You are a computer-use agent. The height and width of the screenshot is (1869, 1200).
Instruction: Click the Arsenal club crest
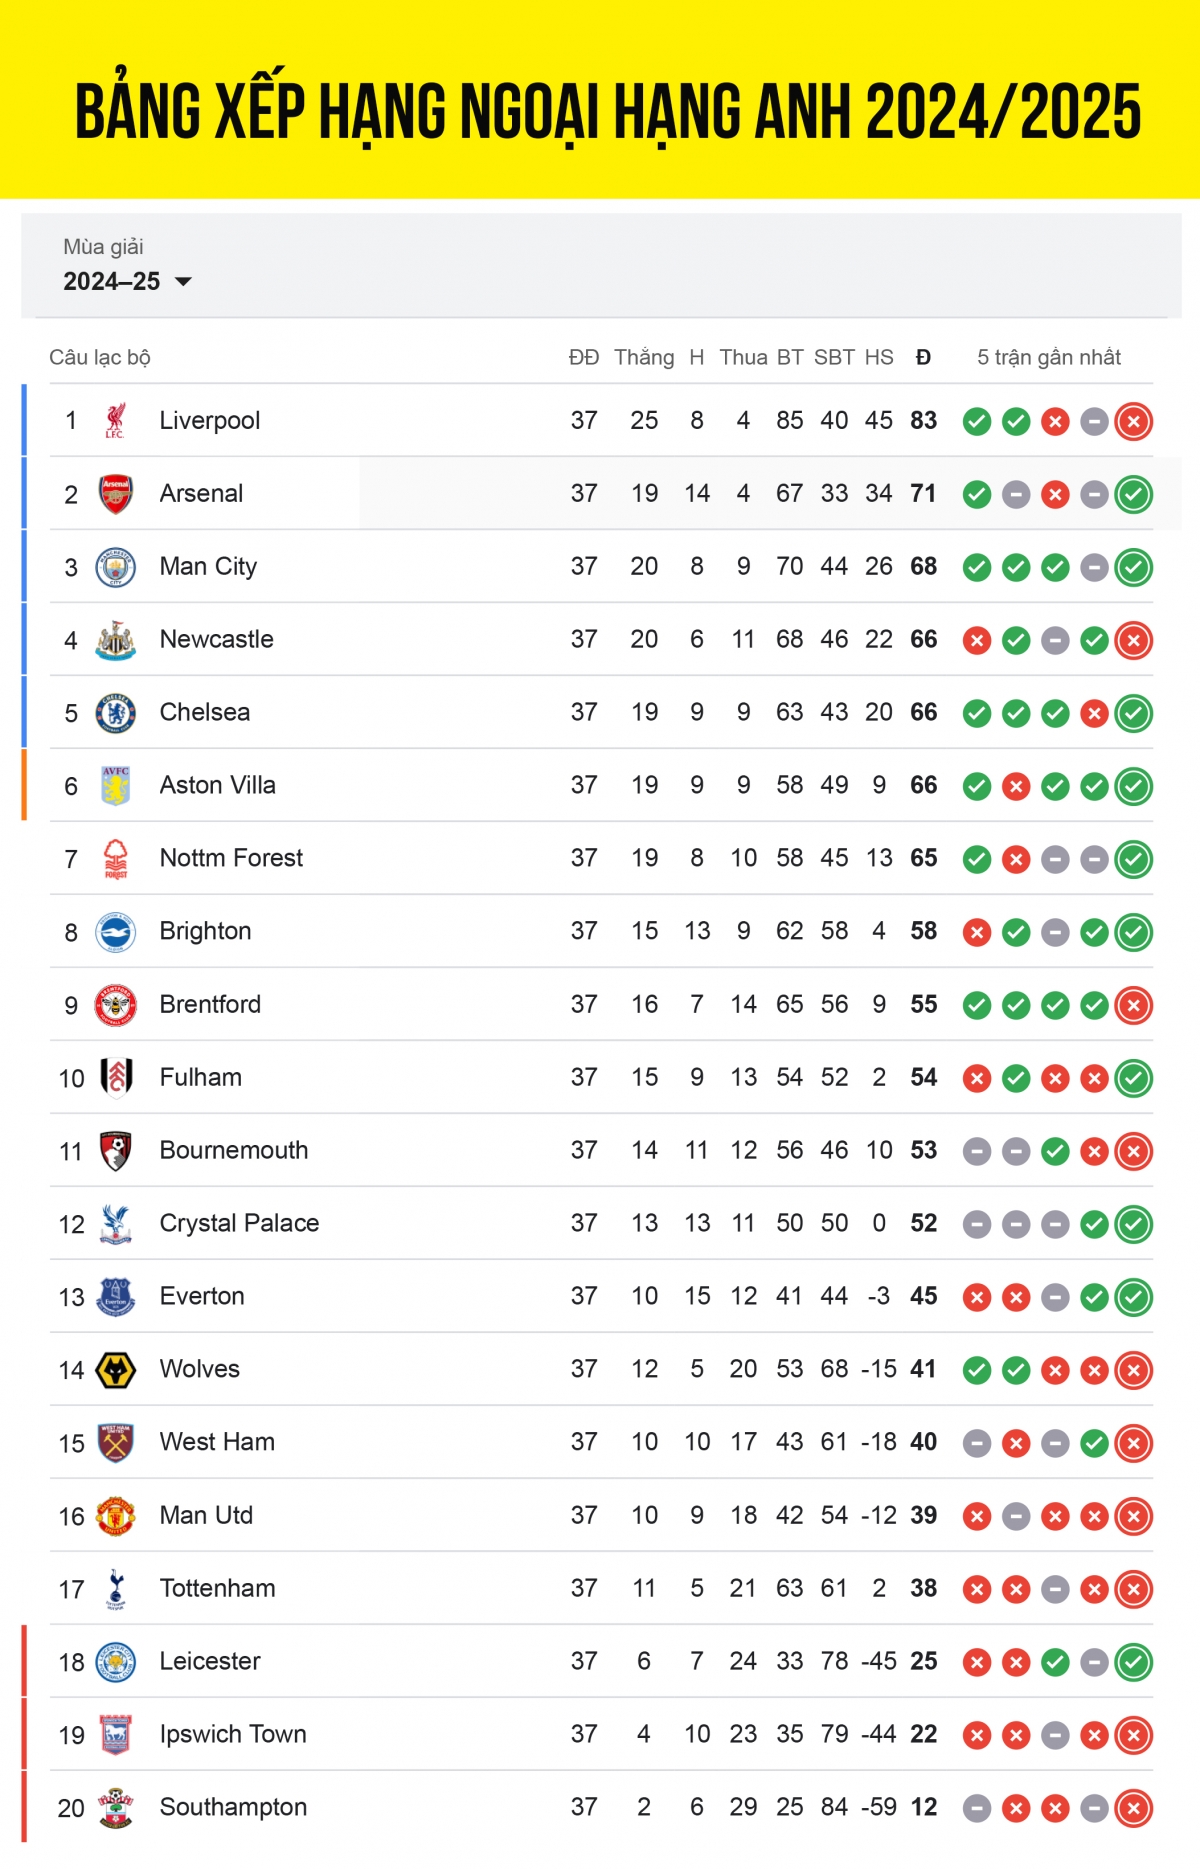pyautogui.click(x=116, y=494)
